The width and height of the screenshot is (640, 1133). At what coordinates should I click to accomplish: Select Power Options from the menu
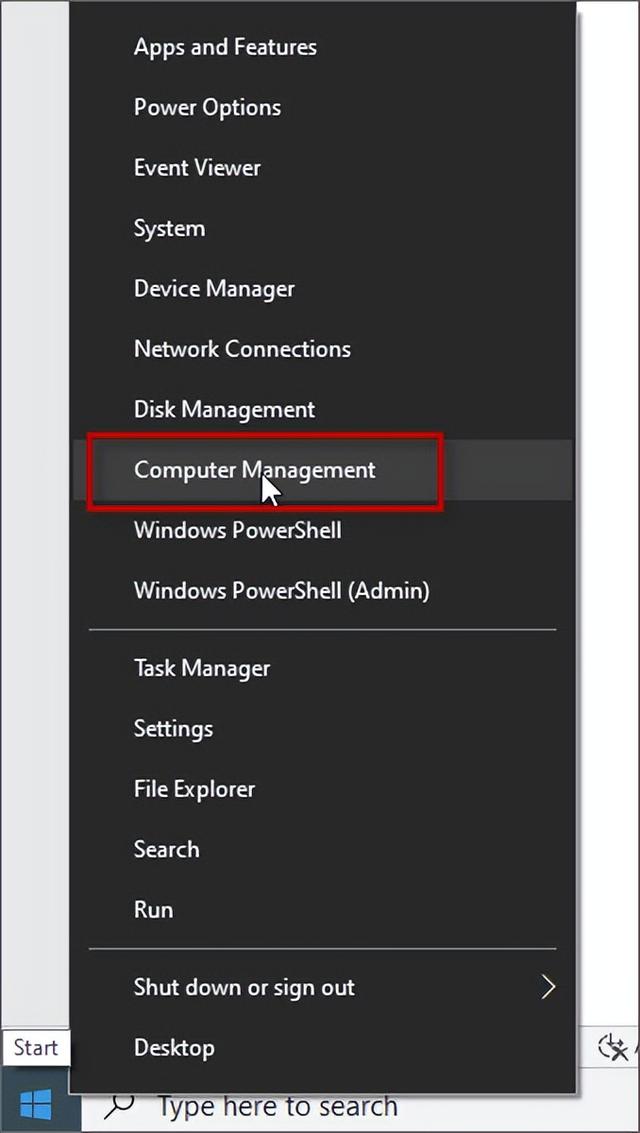coord(323,108)
